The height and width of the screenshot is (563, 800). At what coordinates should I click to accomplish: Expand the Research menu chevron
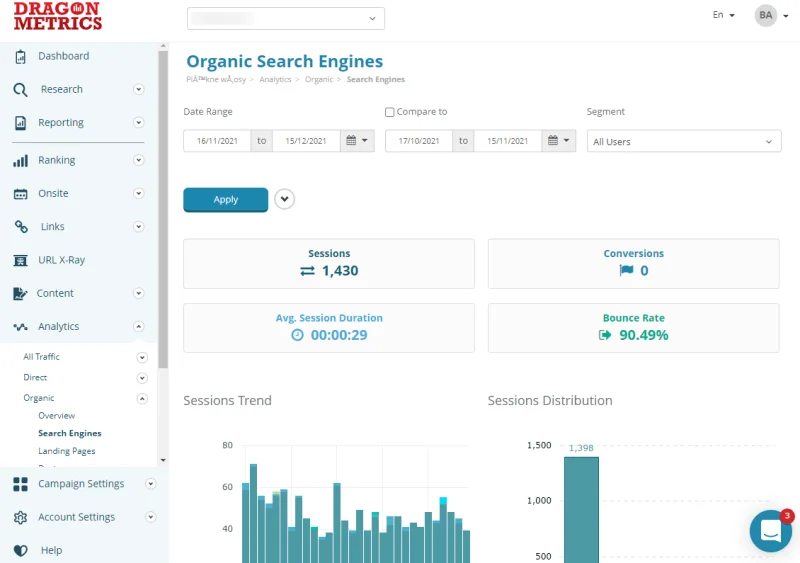[138, 89]
